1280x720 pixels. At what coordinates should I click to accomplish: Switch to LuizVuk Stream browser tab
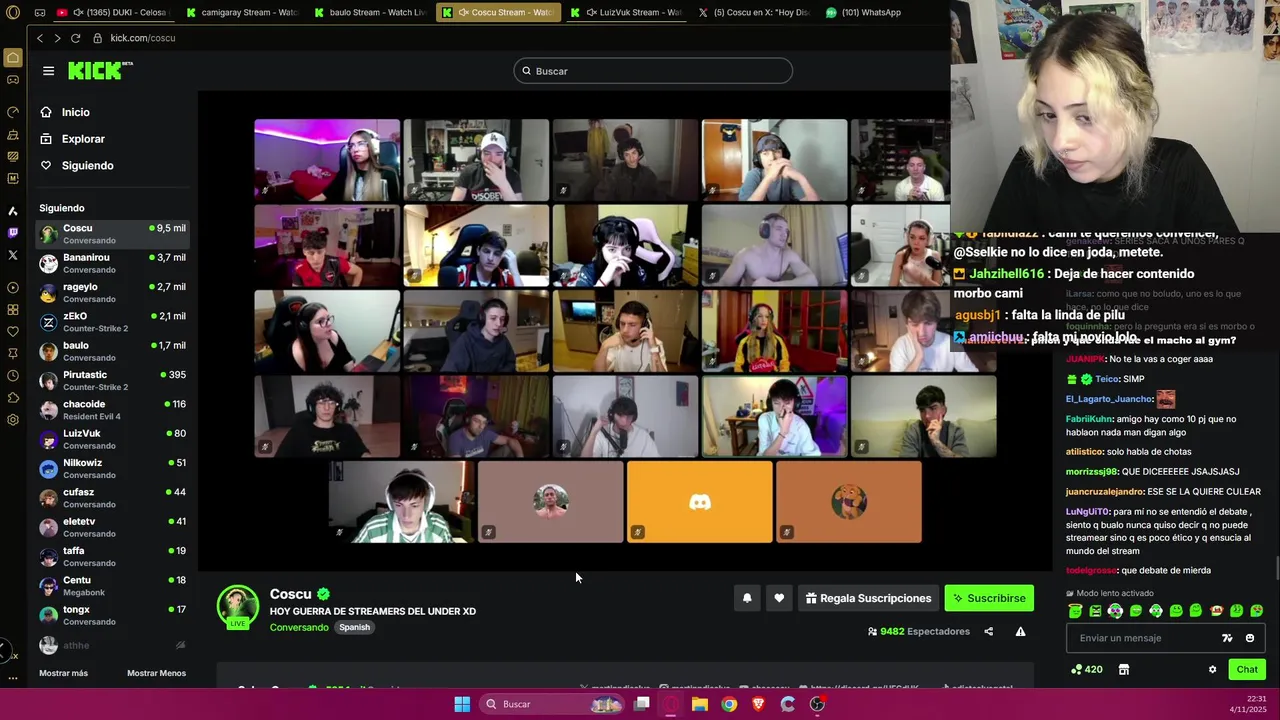626,13
